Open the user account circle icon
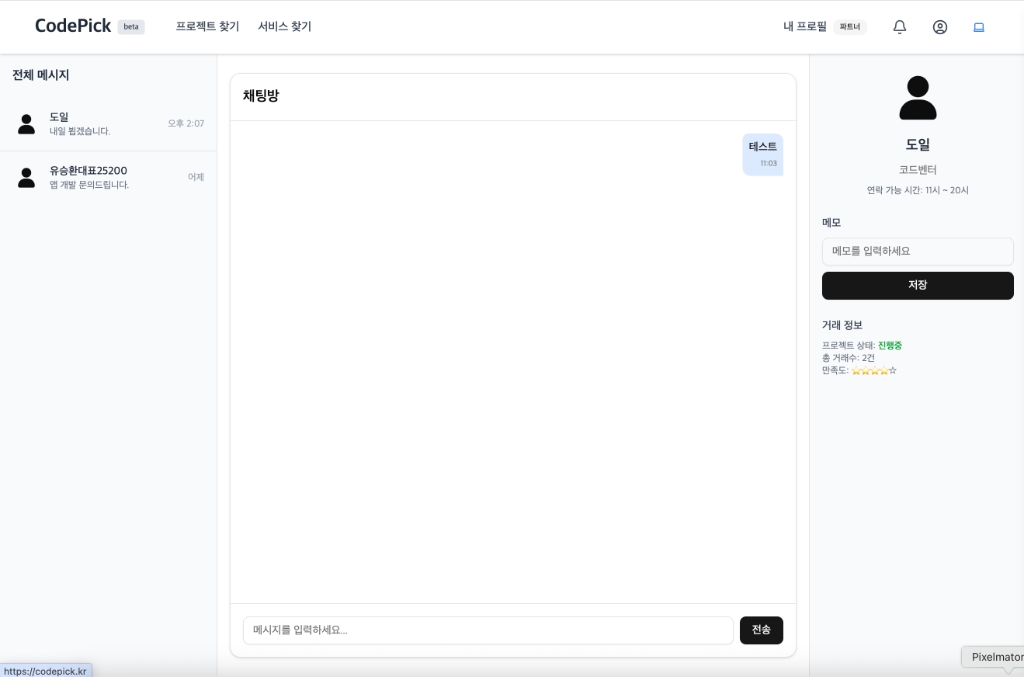This screenshot has width=1024, height=677. tap(940, 27)
